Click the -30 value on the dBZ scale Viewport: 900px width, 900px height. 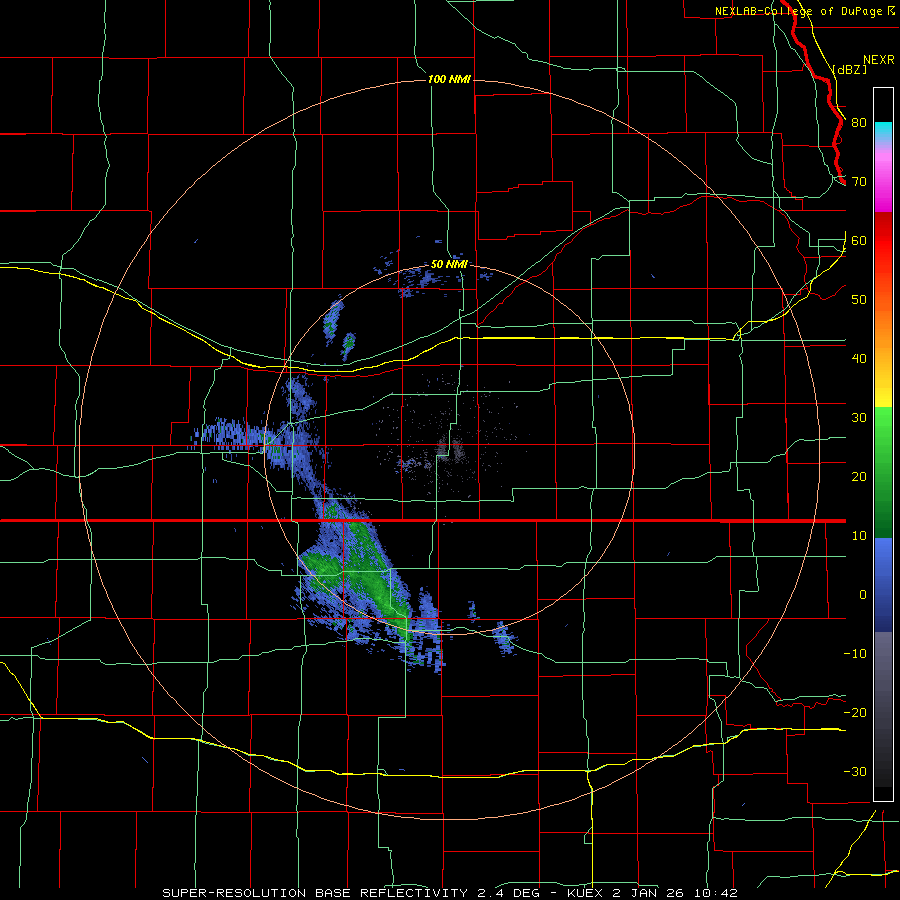(855, 772)
